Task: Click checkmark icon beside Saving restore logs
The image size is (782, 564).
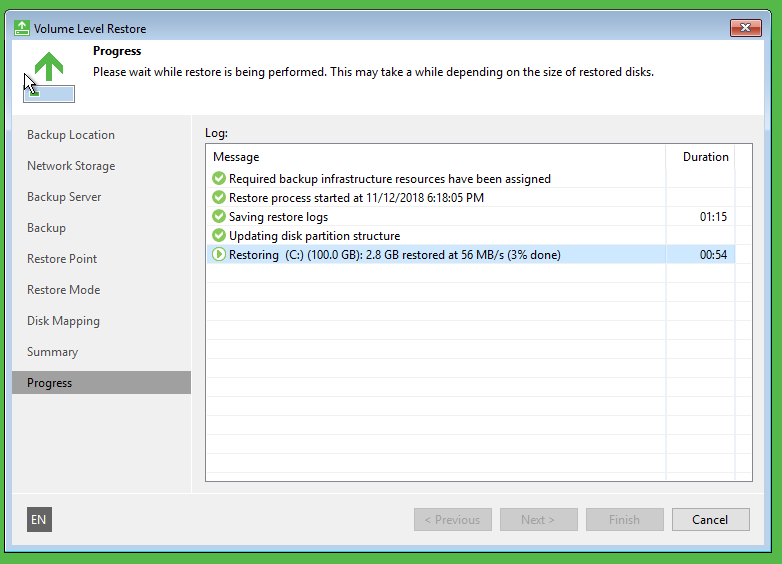Action: [x=219, y=217]
